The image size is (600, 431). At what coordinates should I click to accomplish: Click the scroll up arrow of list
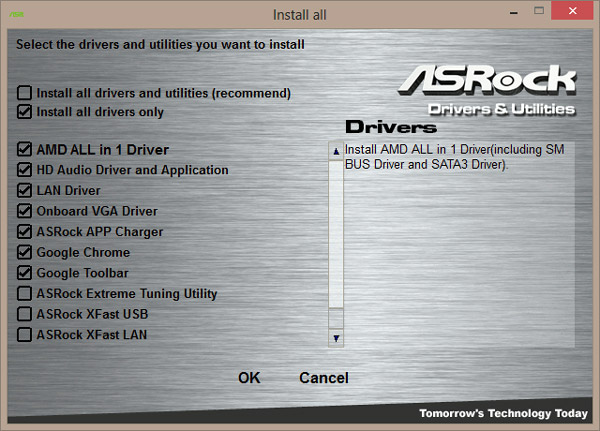point(336,152)
